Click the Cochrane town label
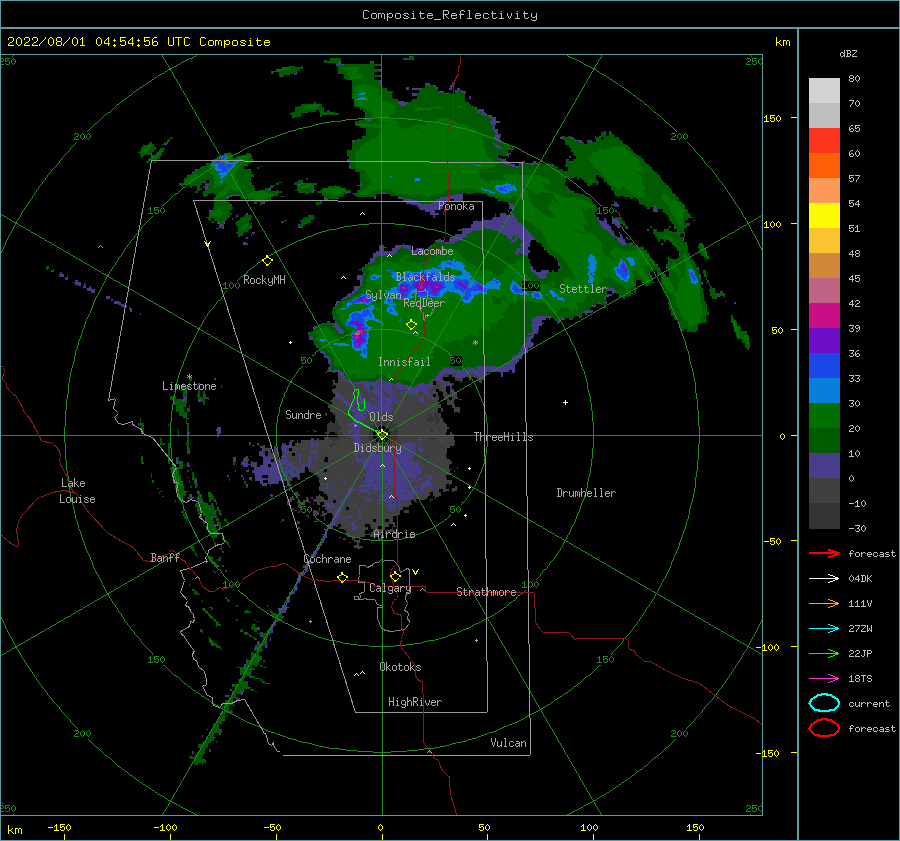 click(x=327, y=559)
